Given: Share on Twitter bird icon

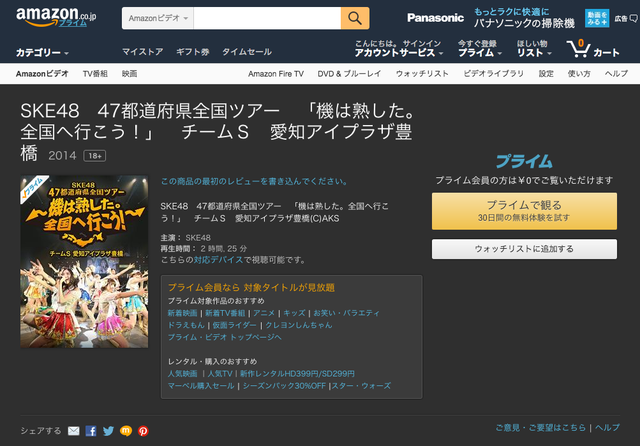Looking at the screenshot, I should click(x=108, y=431).
